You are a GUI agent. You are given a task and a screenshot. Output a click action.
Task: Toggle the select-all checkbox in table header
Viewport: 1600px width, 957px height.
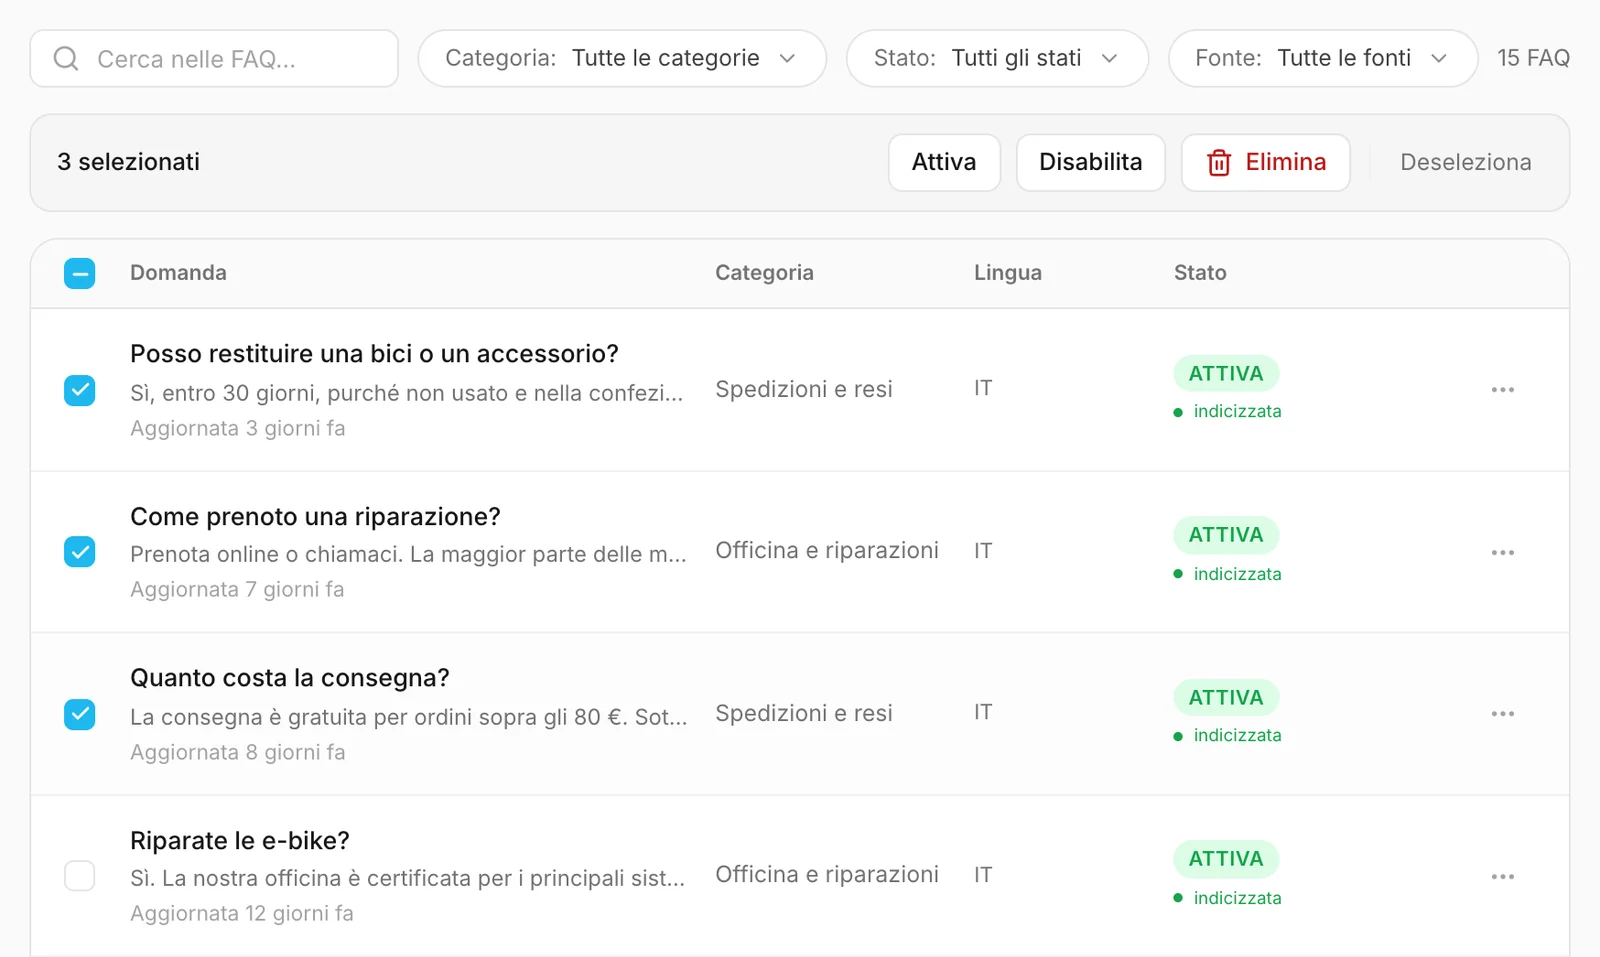pyautogui.click(x=80, y=273)
